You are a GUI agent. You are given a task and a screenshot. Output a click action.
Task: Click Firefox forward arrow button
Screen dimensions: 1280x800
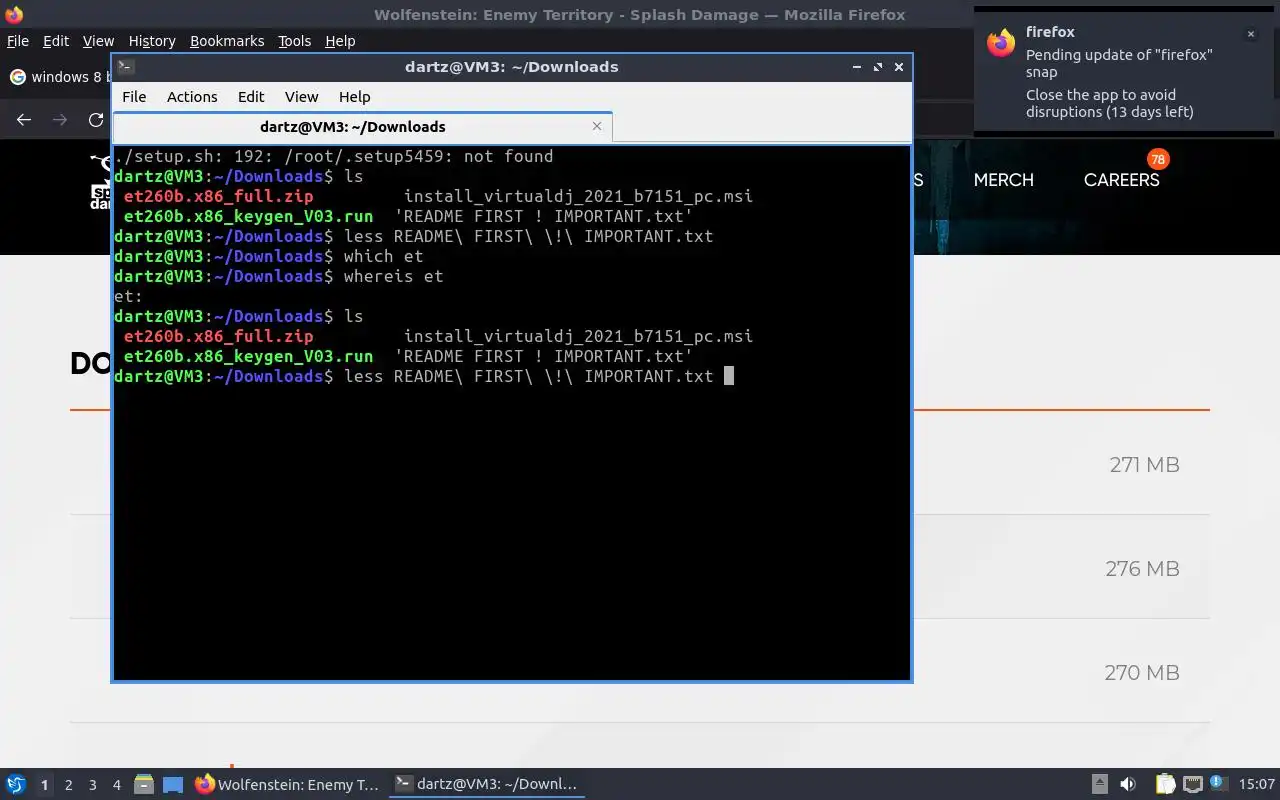coord(60,120)
